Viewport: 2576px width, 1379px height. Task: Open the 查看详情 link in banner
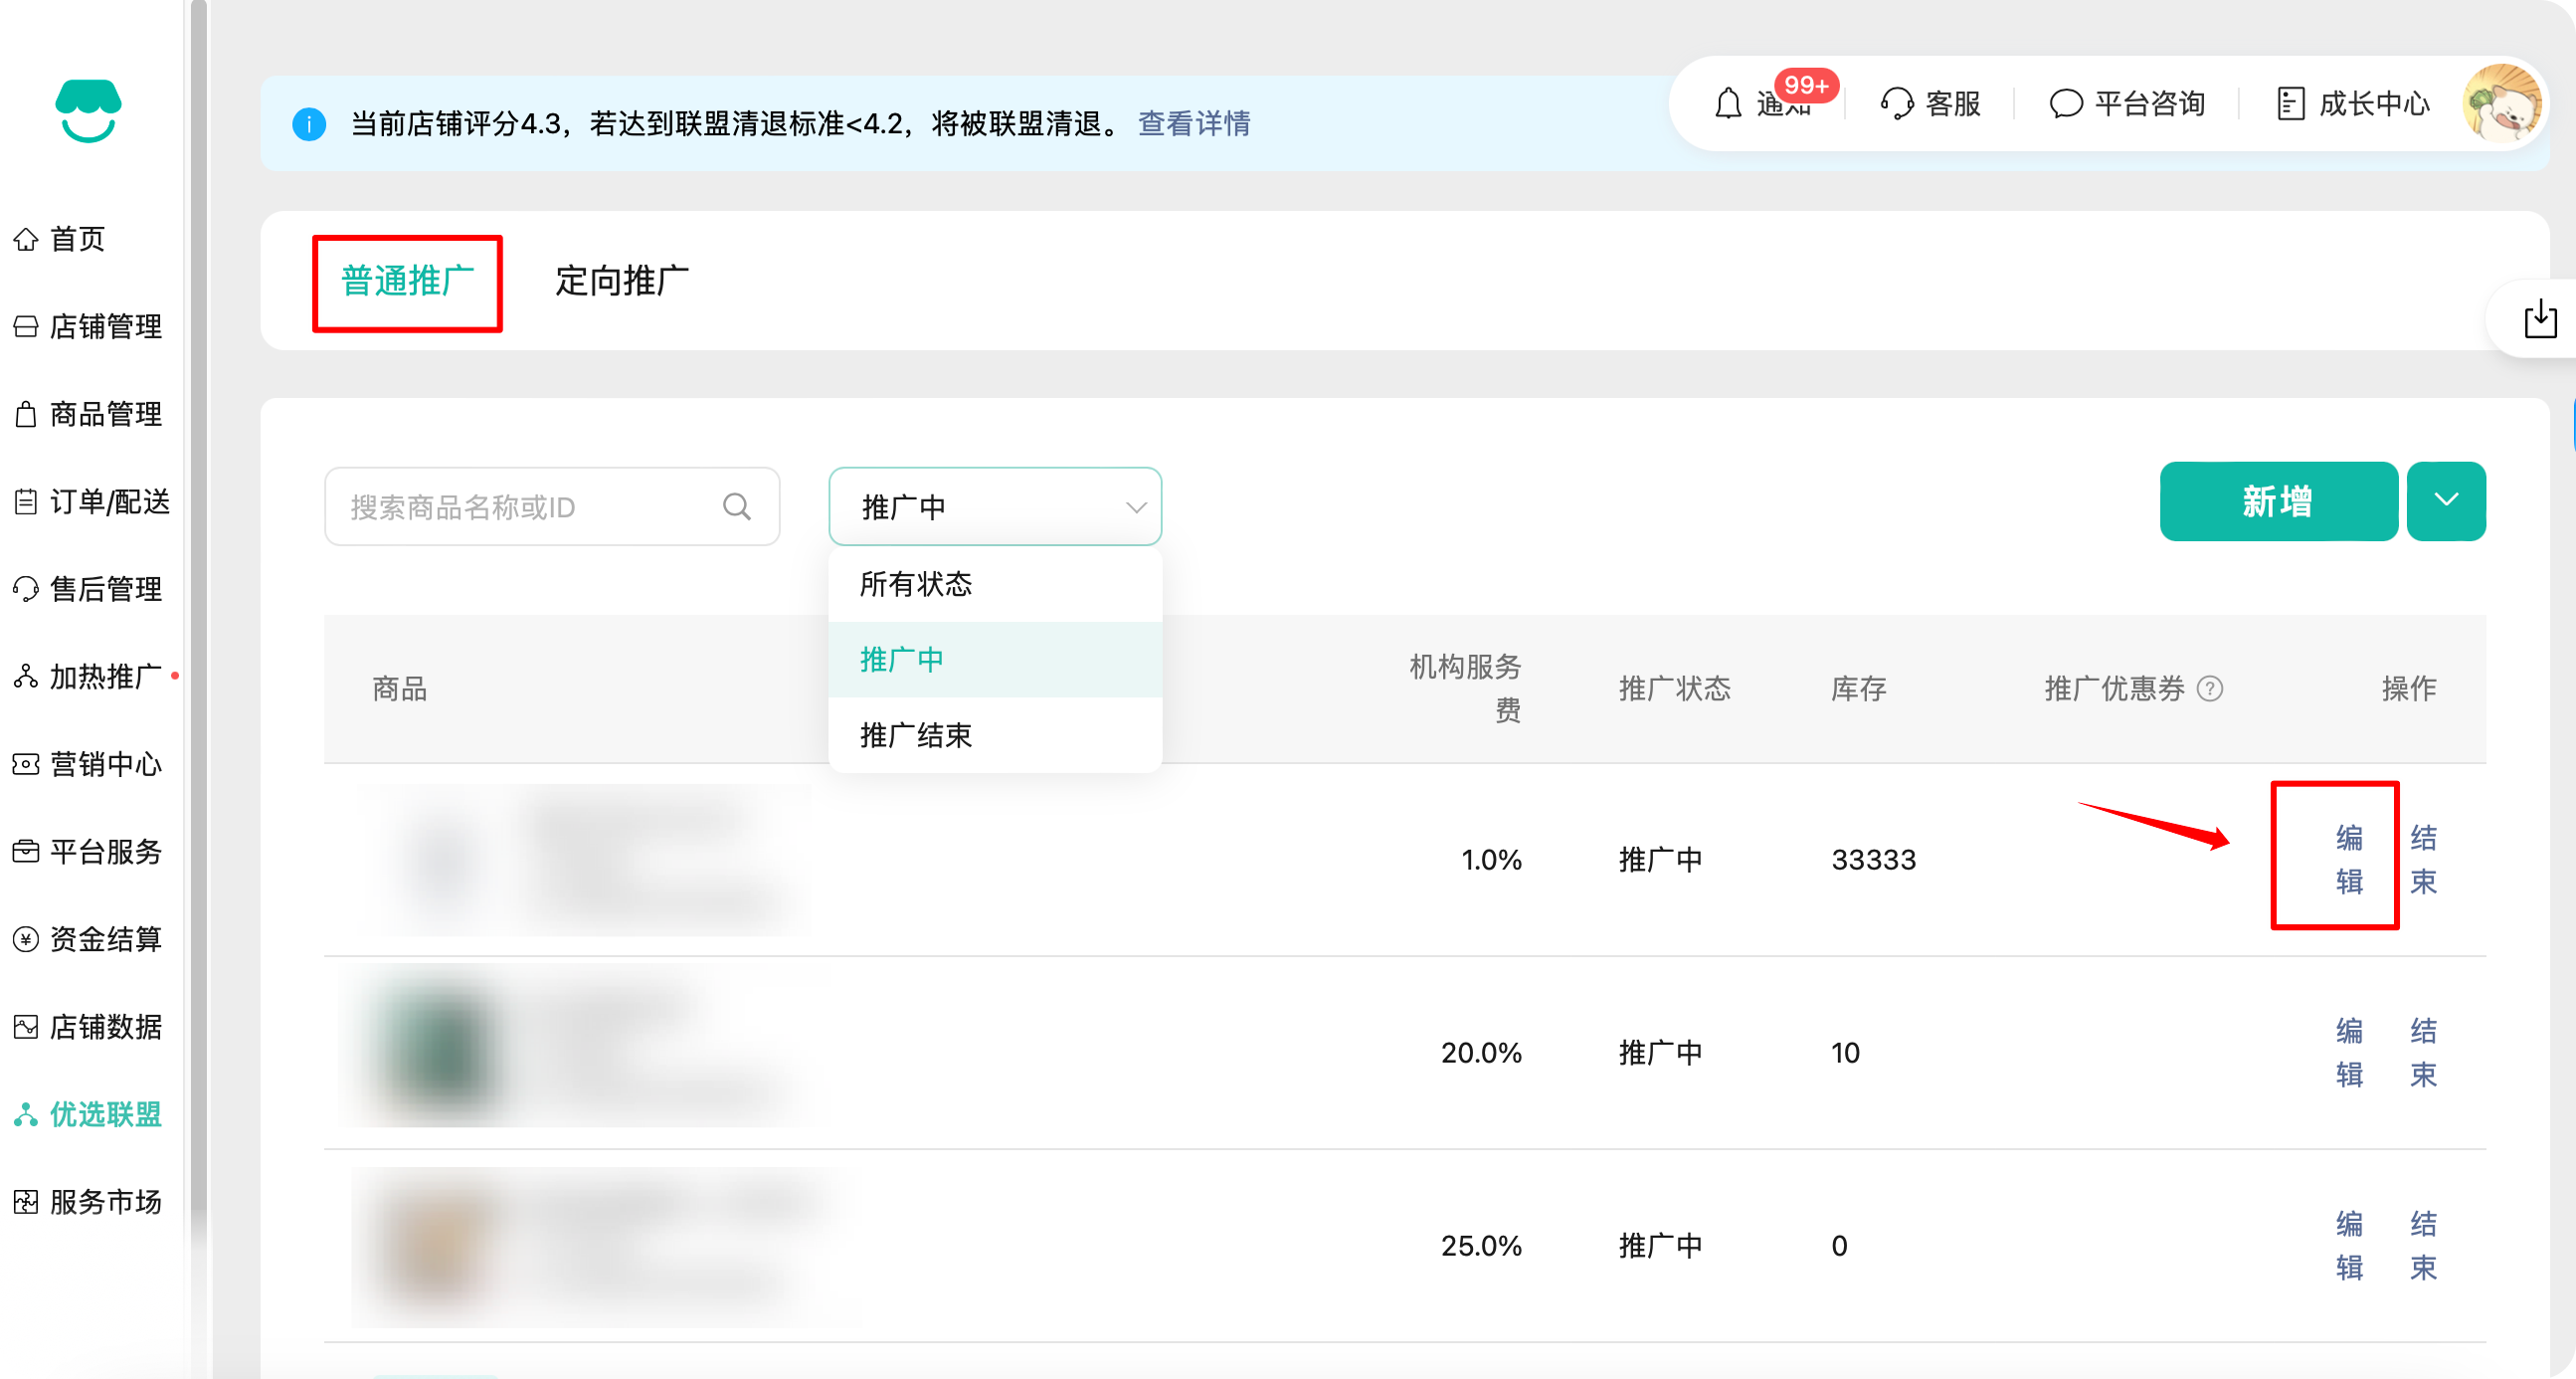1194,124
